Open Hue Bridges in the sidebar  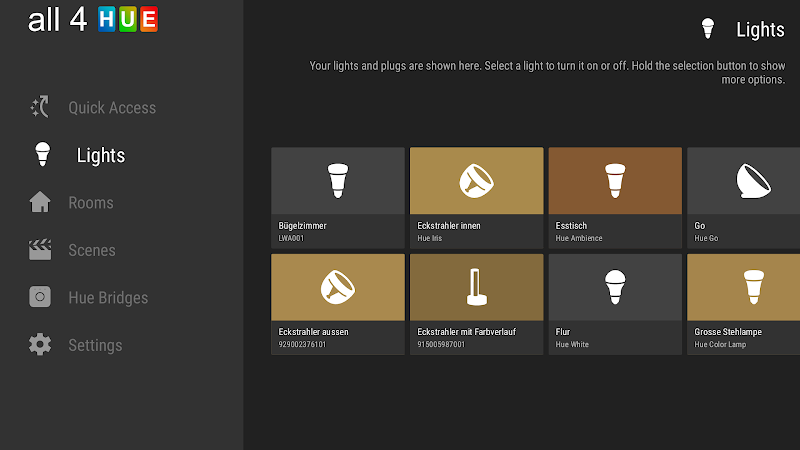click(108, 297)
